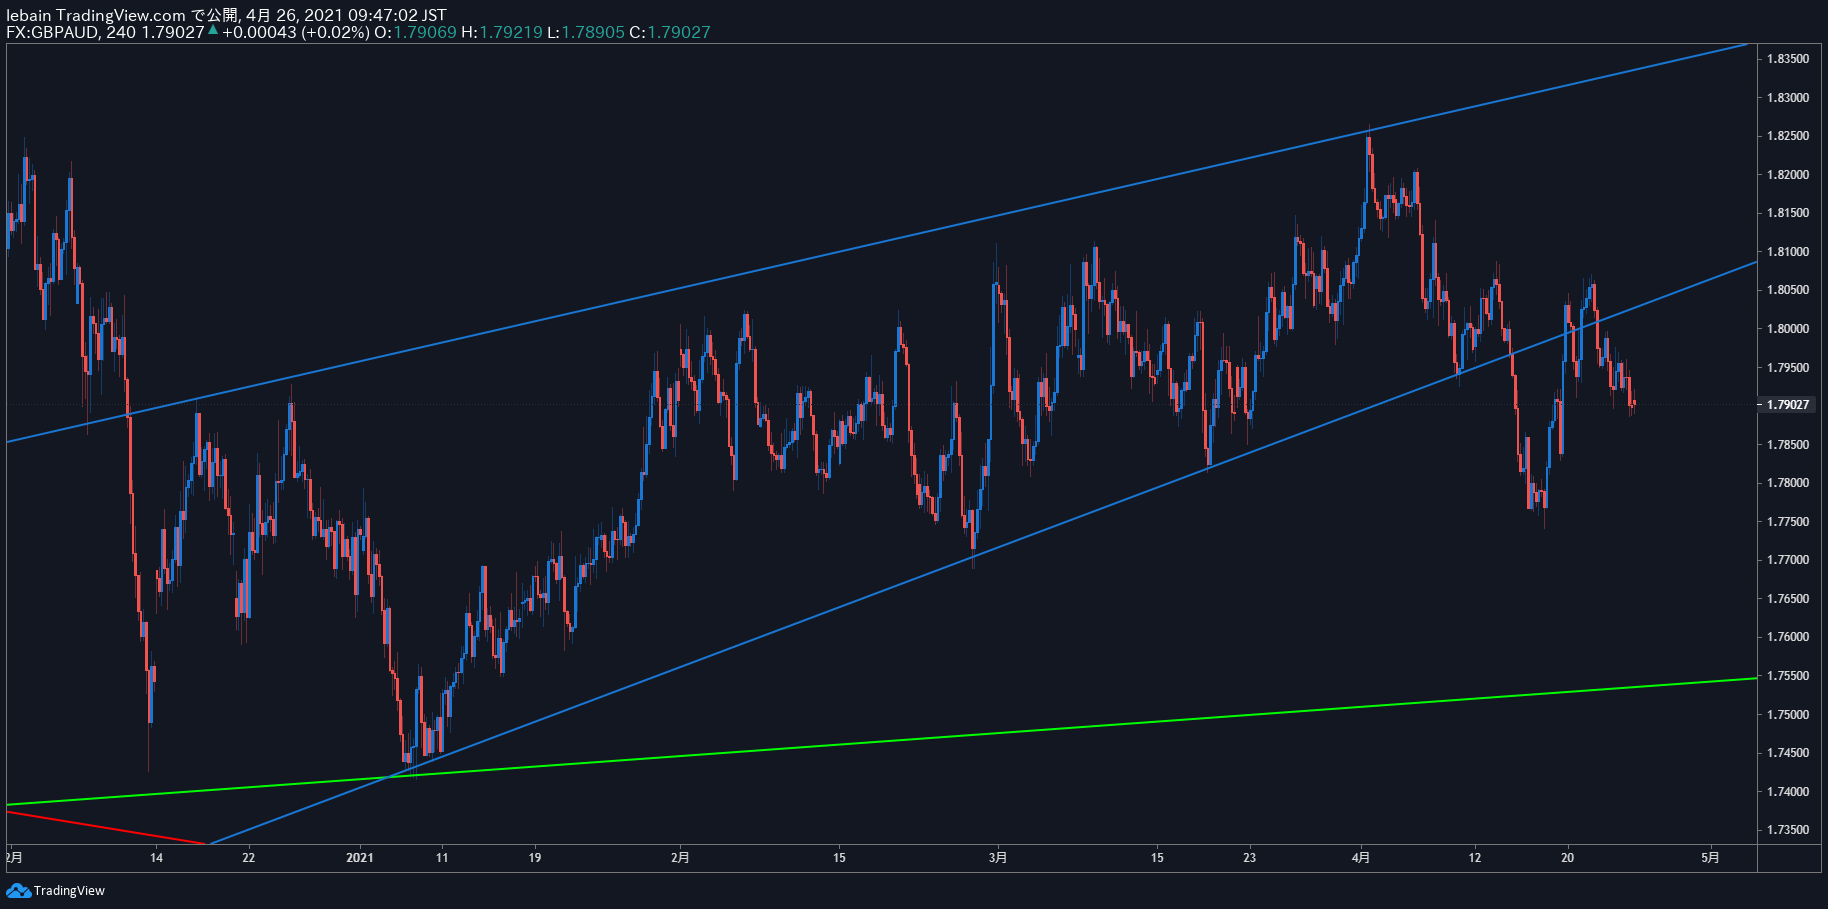Click the 2021 label on time axis
The height and width of the screenshot is (909, 1828).
[359, 857]
